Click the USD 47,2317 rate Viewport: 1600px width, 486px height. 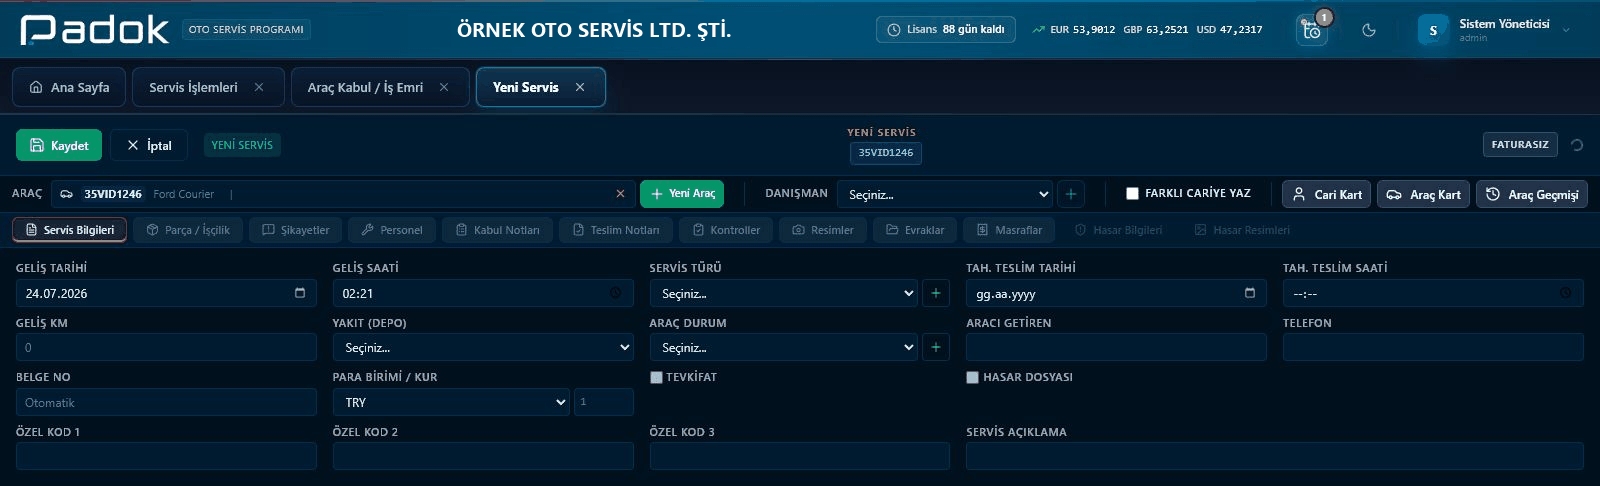click(x=1229, y=30)
